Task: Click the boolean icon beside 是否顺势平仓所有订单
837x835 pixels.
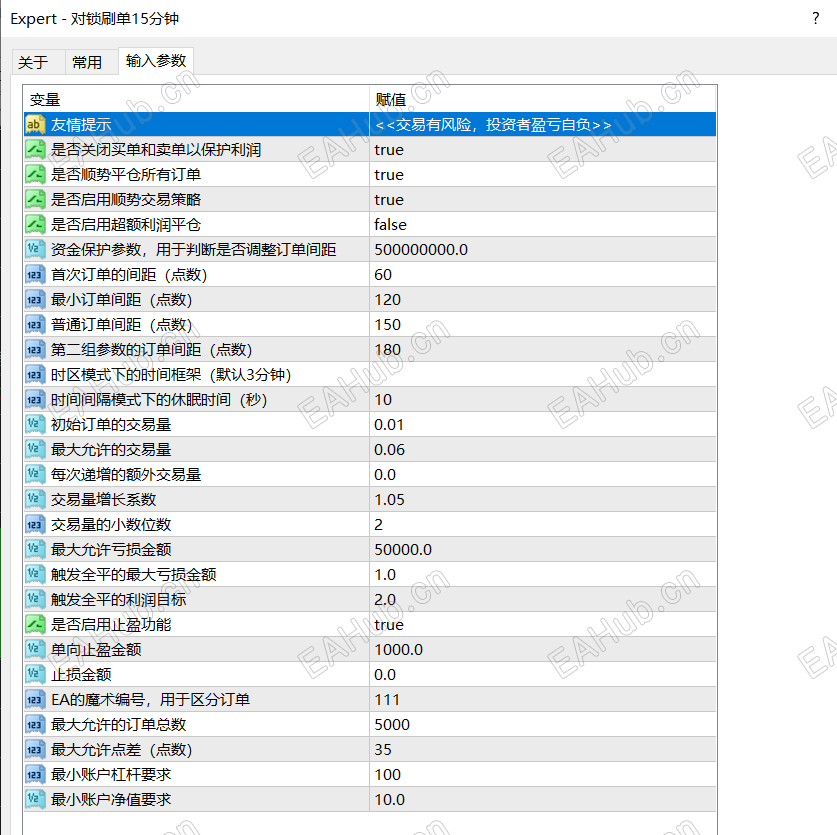Action: (35, 175)
